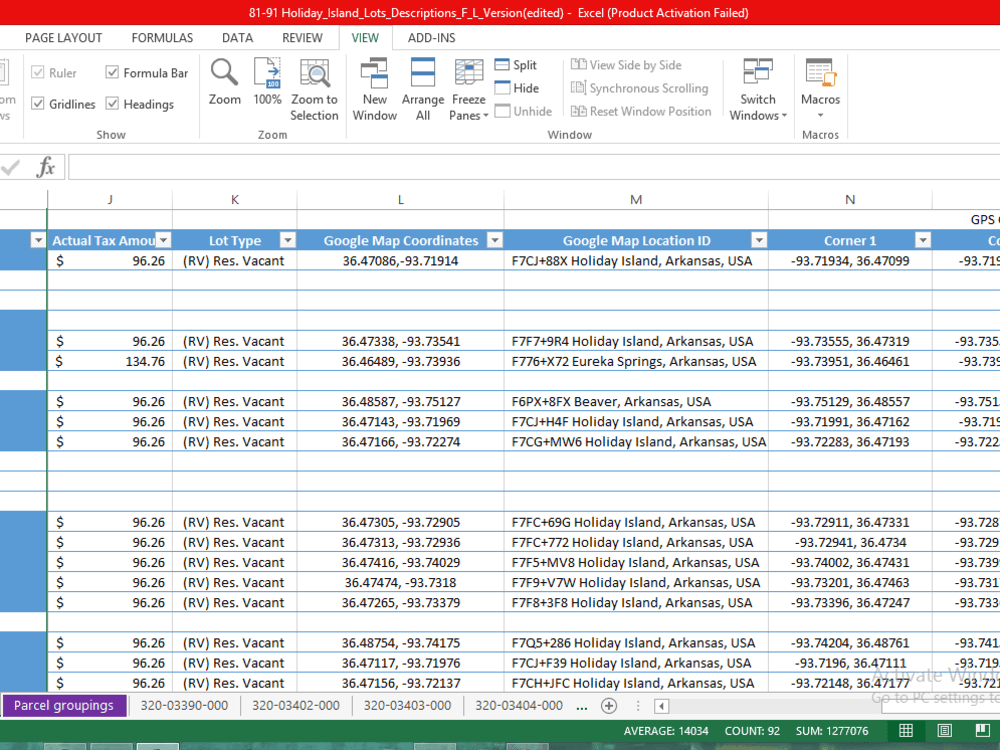Select column J header
This screenshot has width=1000, height=750.
click(110, 200)
